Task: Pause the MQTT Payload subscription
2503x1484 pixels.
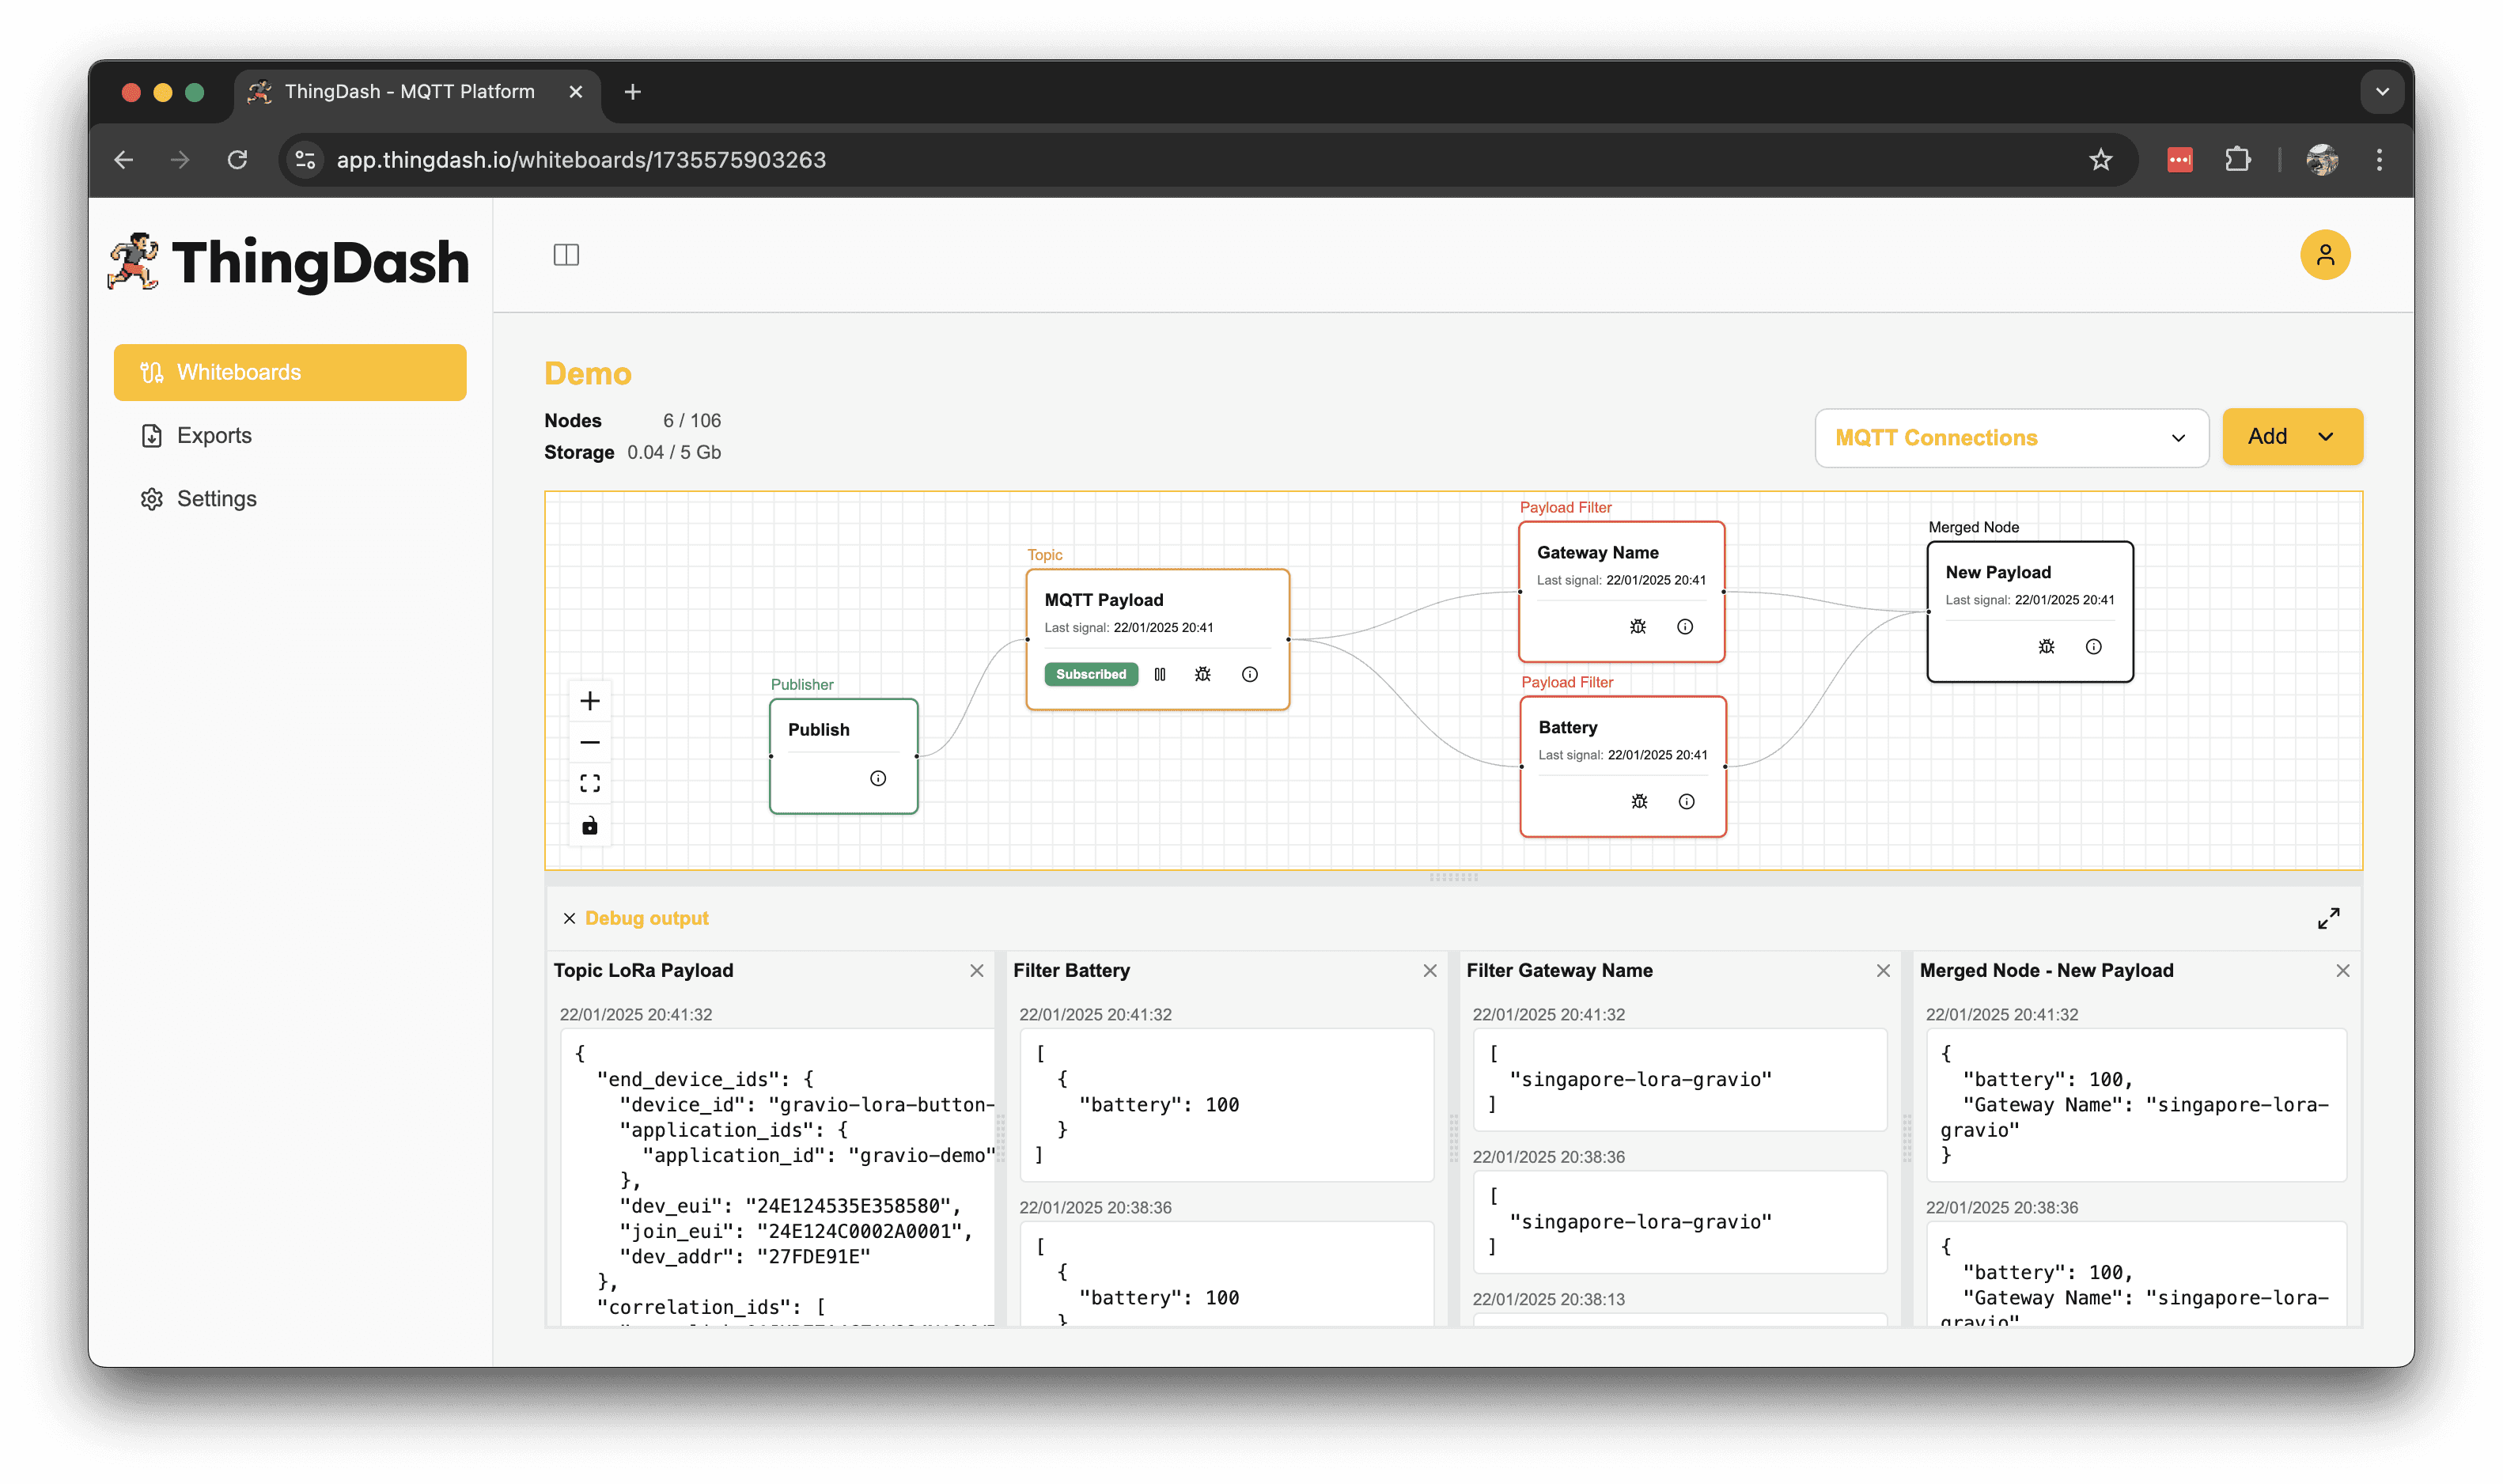Action: 1160,674
